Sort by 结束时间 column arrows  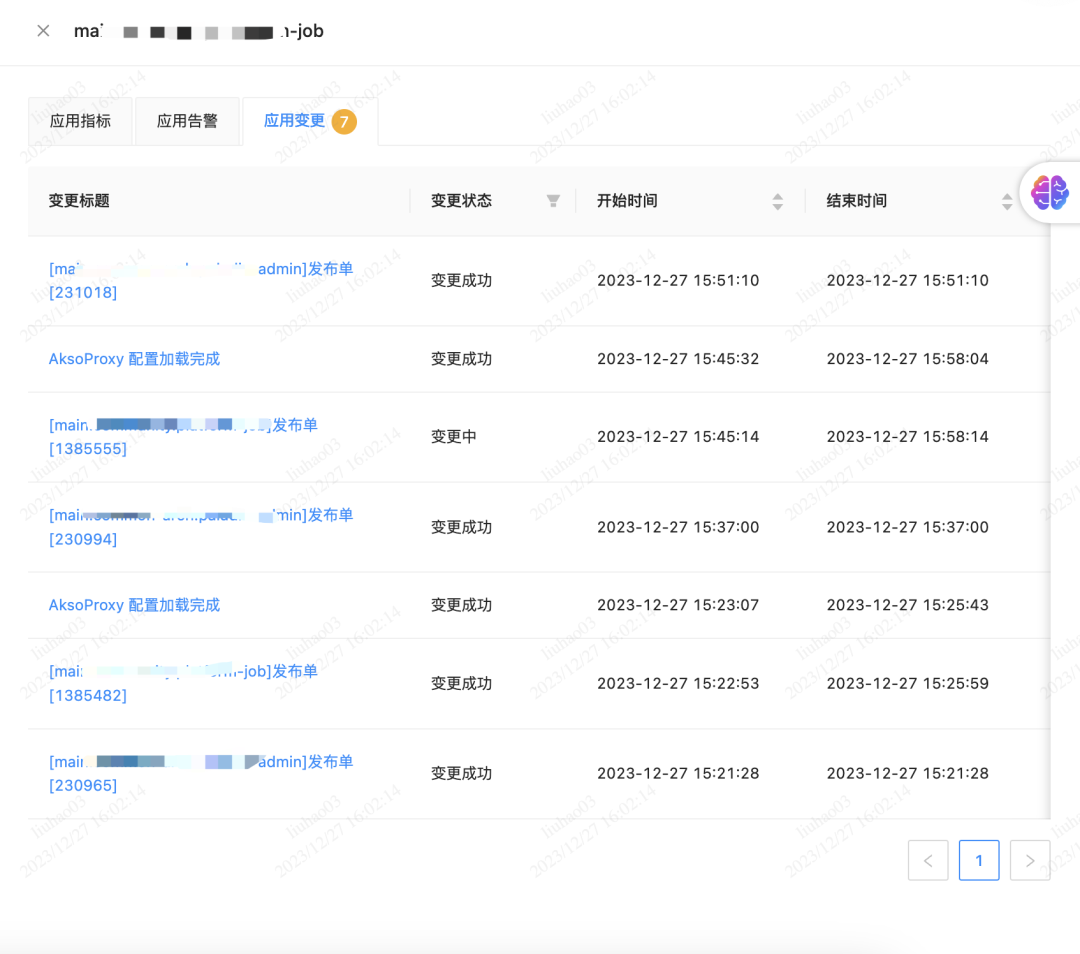1007,201
